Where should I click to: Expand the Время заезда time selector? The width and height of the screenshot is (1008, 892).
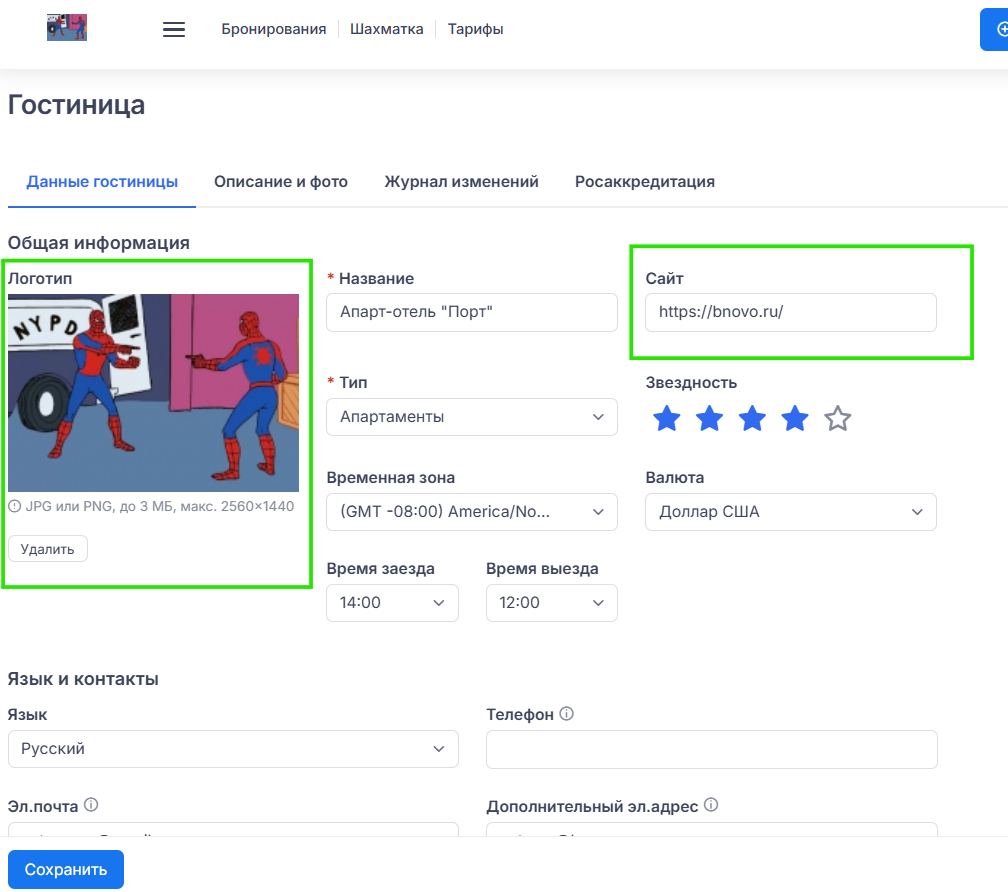(392, 603)
